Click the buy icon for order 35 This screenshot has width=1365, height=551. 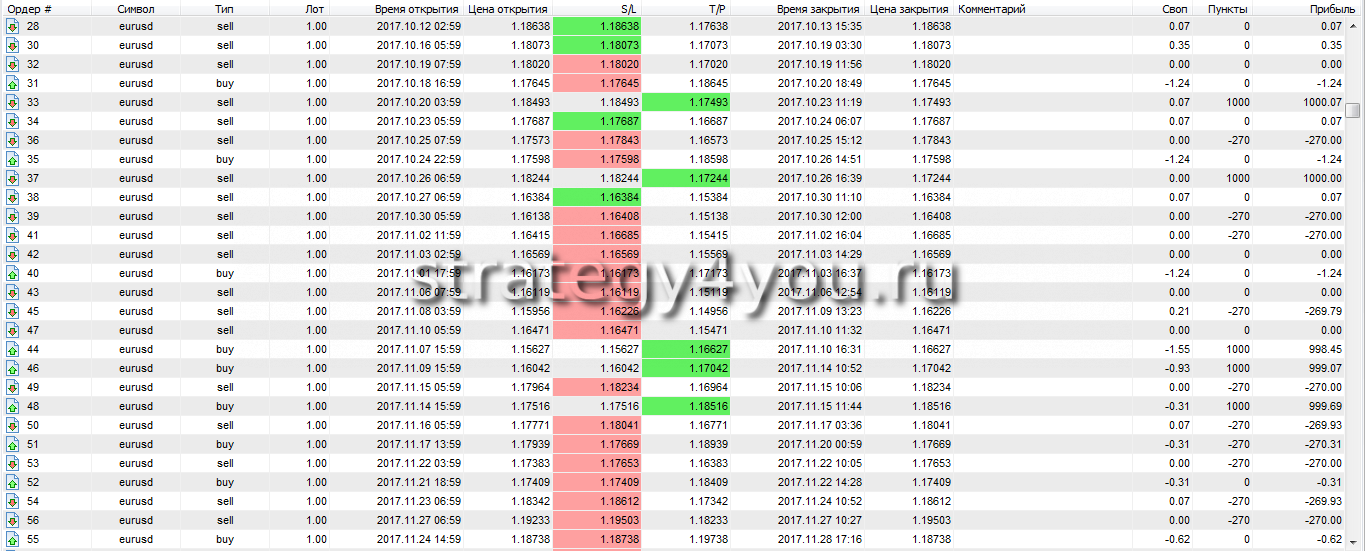coord(12,159)
